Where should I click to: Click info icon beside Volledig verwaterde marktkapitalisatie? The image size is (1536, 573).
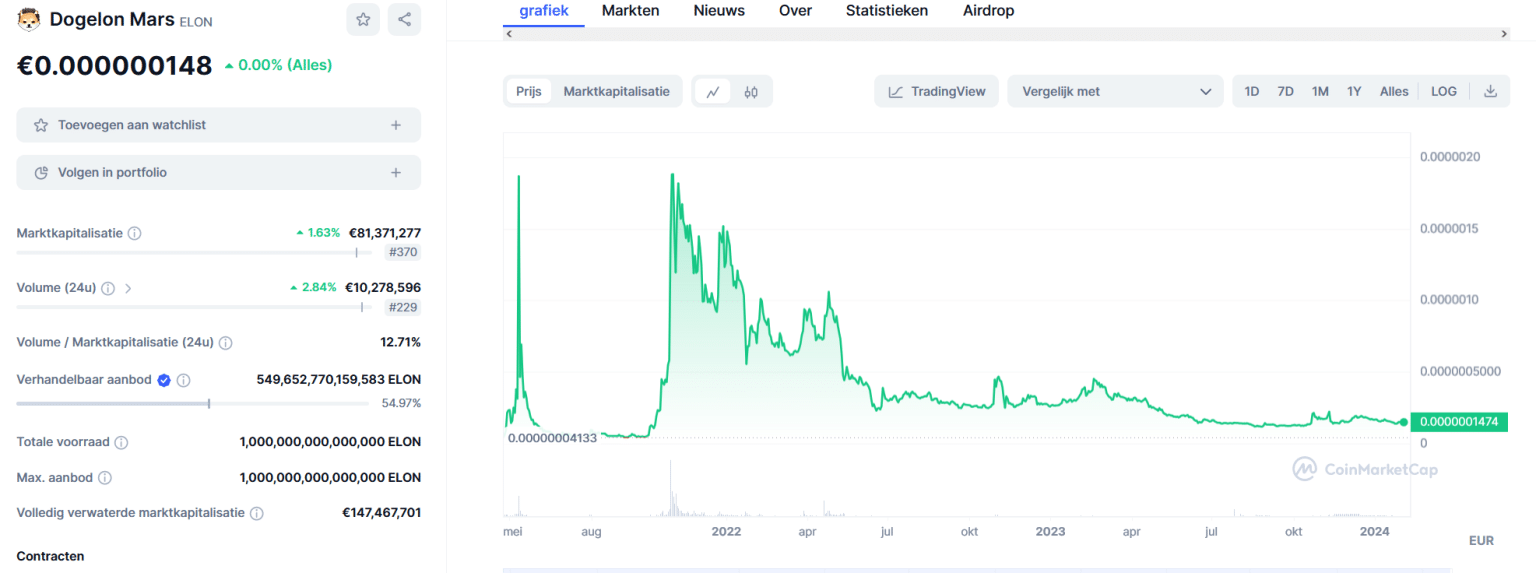257,513
